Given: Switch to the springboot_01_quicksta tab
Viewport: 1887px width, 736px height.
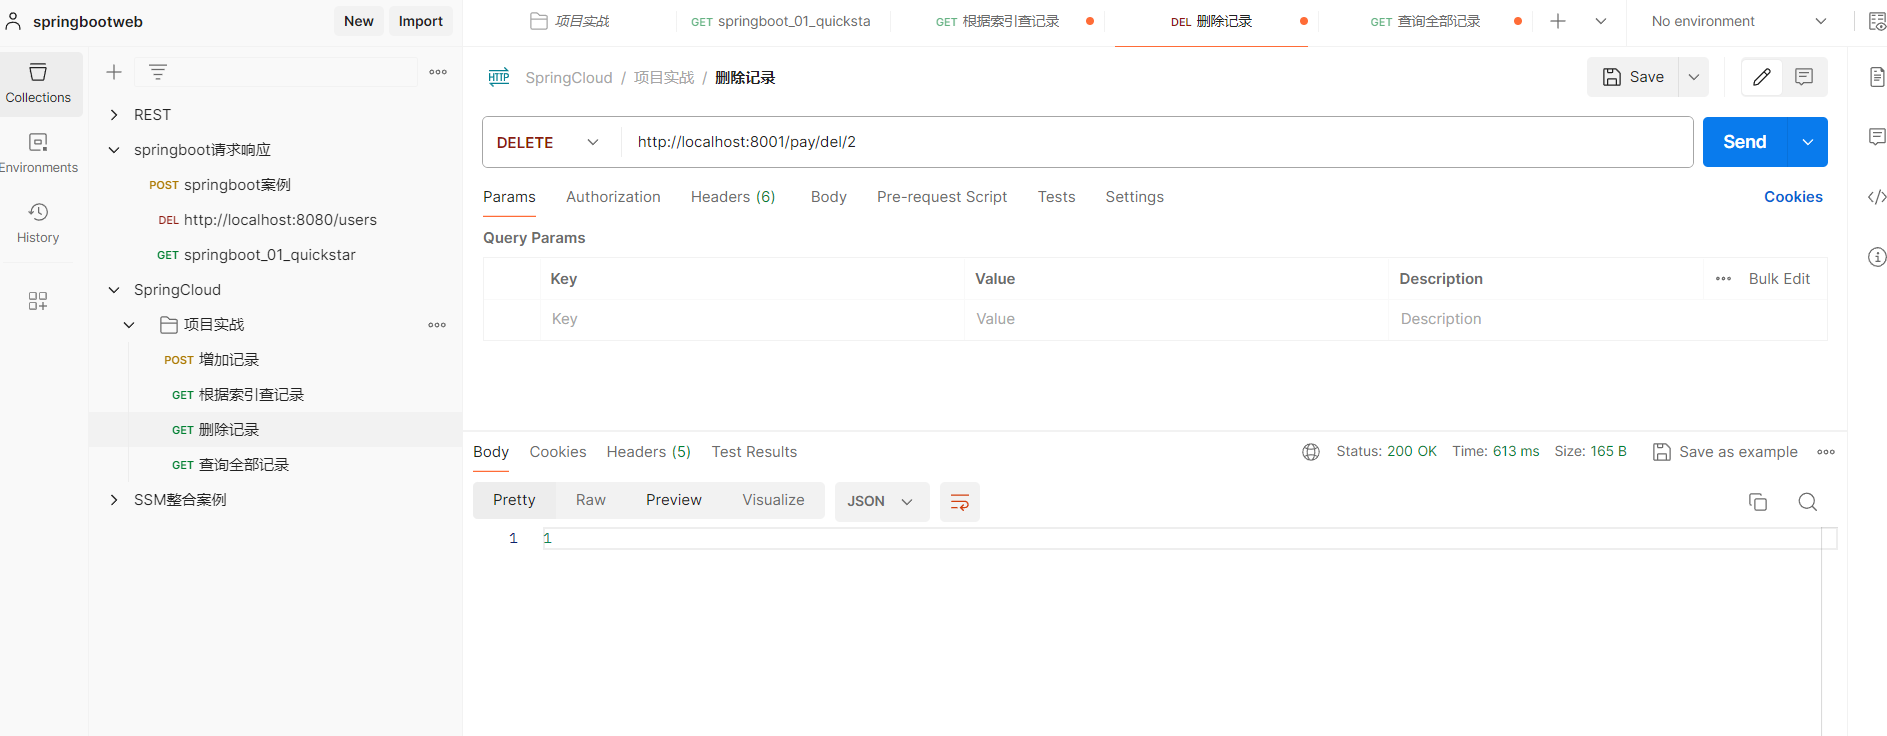Looking at the screenshot, I should tap(781, 21).
